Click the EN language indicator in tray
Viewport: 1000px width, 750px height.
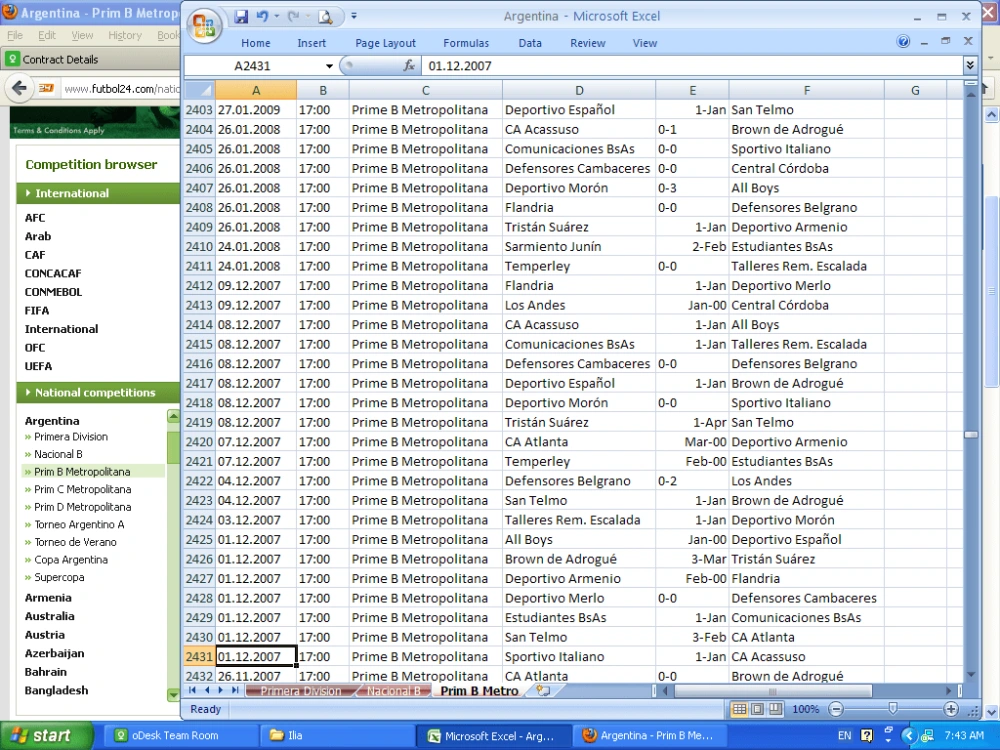pos(844,735)
